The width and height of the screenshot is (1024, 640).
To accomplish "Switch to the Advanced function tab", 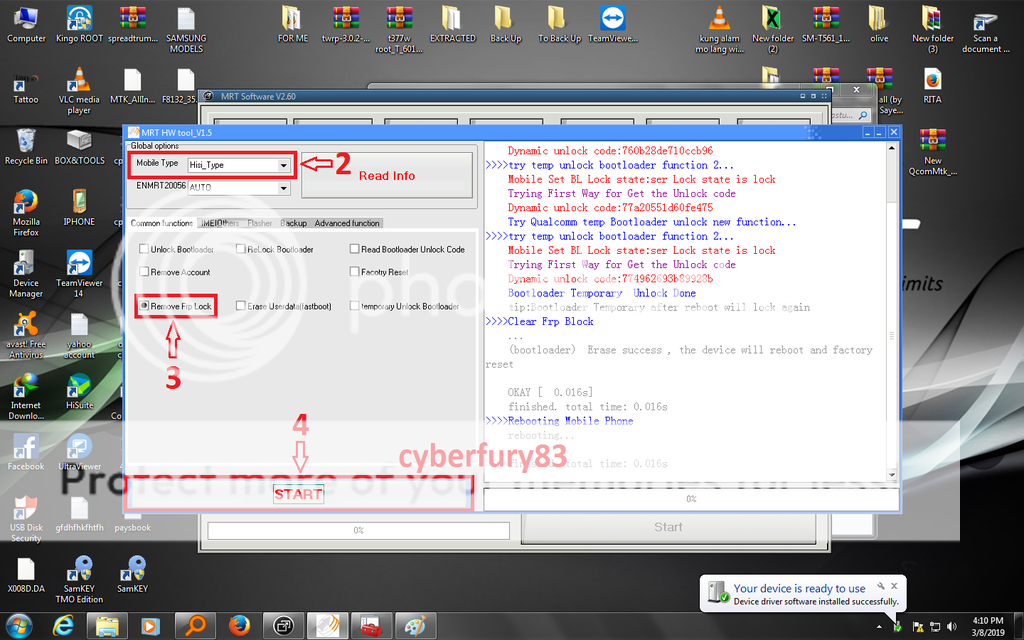I will [346, 223].
